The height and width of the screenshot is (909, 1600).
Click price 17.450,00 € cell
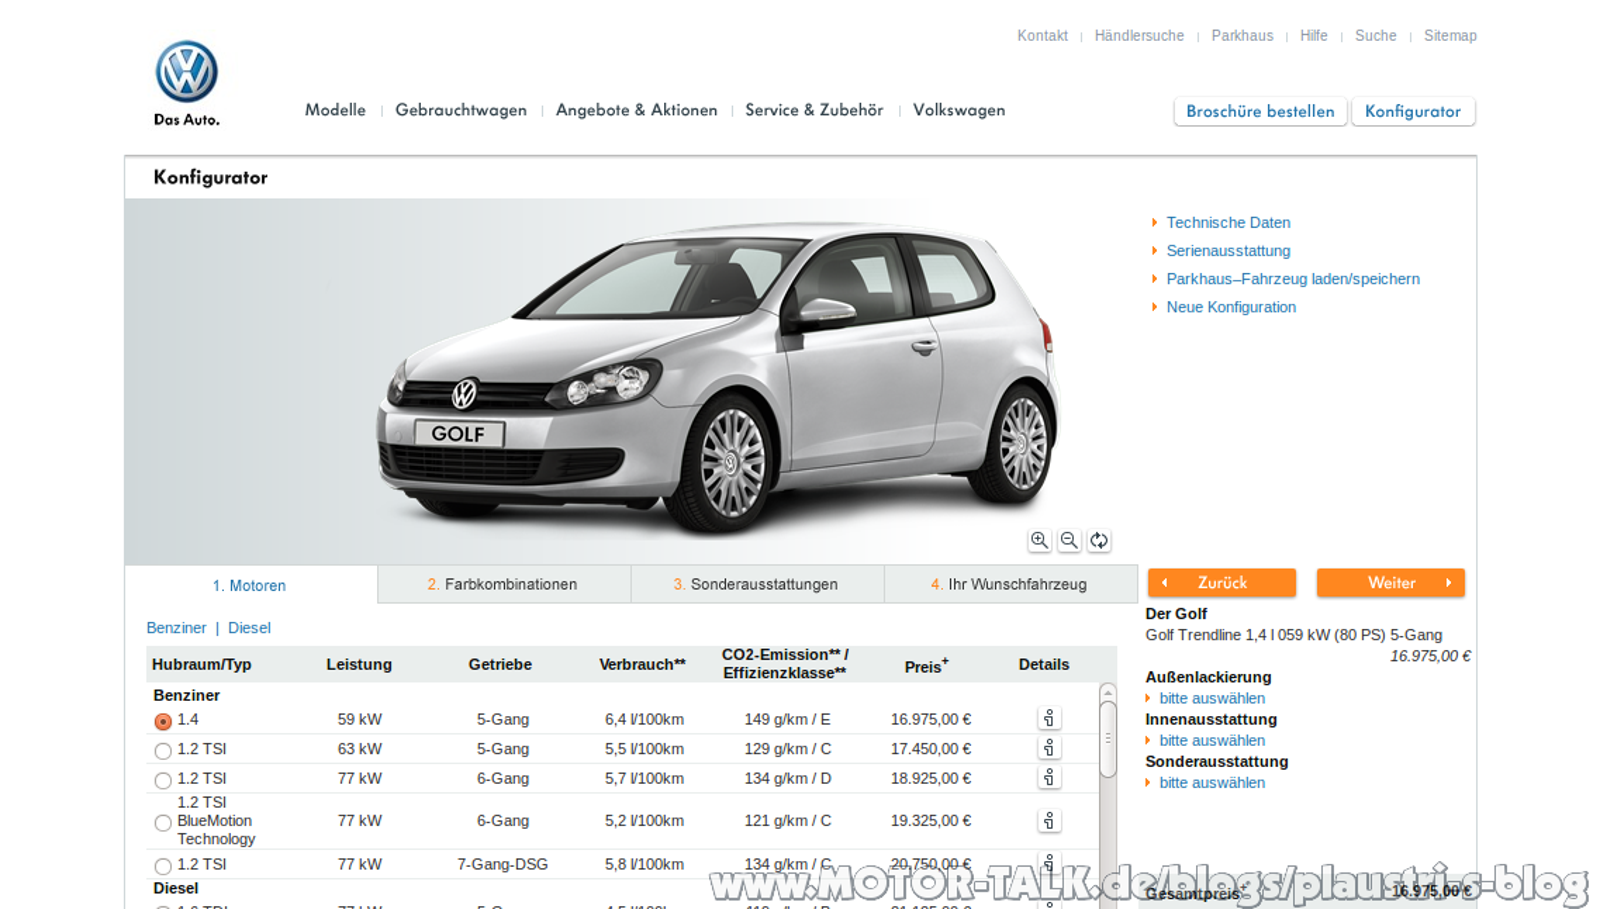pyautogui.click(x=931, y=749)
